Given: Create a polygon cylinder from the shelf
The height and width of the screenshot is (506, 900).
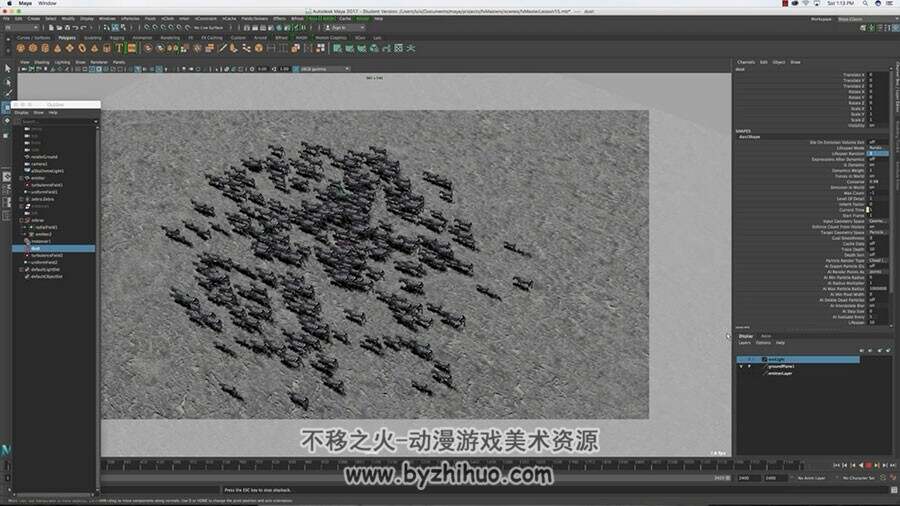Looking at the screenshot, I should [45, 48].
